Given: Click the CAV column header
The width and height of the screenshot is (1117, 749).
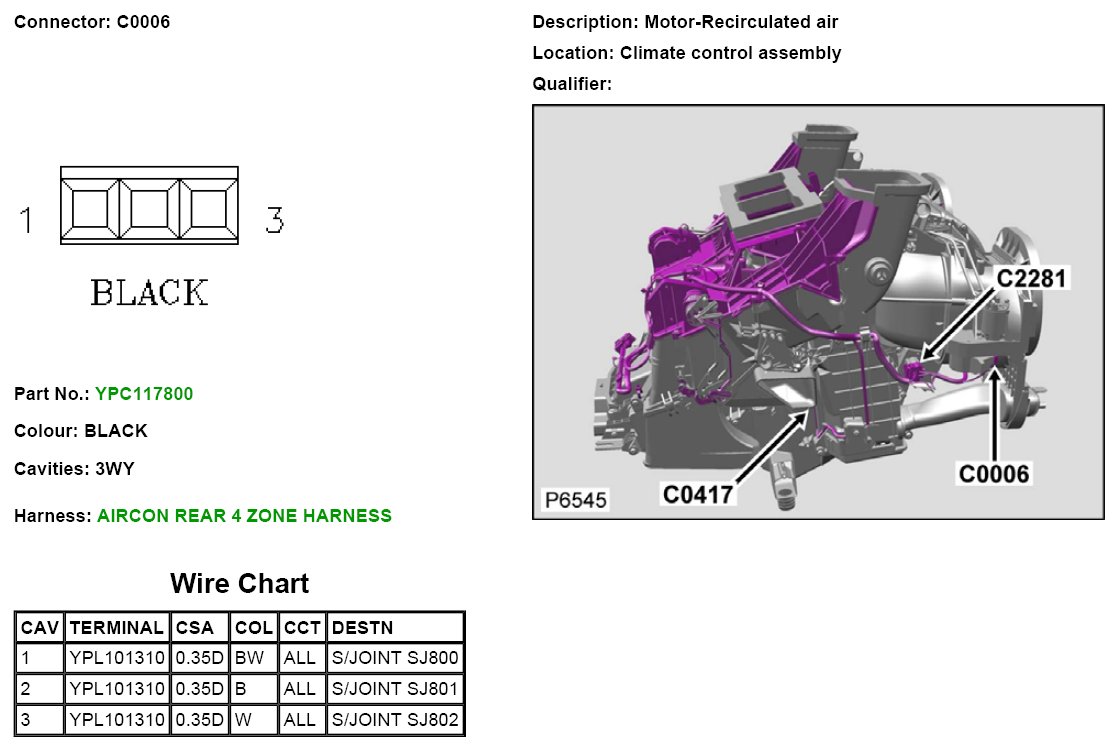Looking at the screenshot, I should coord(40,628).
